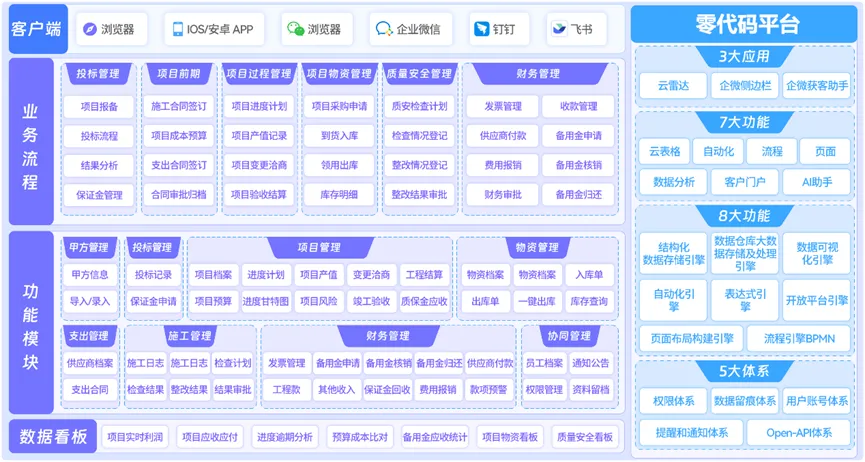Open the 项目进度计划 item
865x462 pixels.
(259, 107)
